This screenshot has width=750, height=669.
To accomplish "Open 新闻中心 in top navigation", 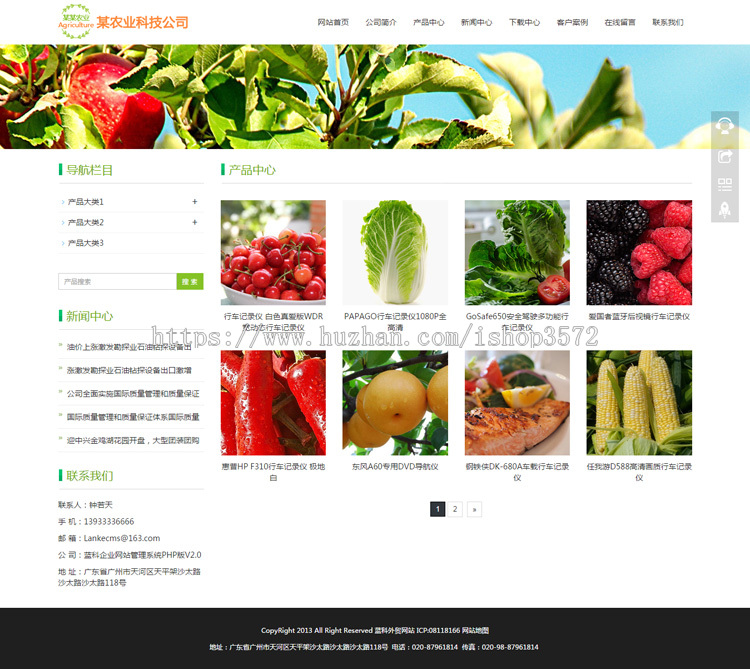I will coord(477,22).
